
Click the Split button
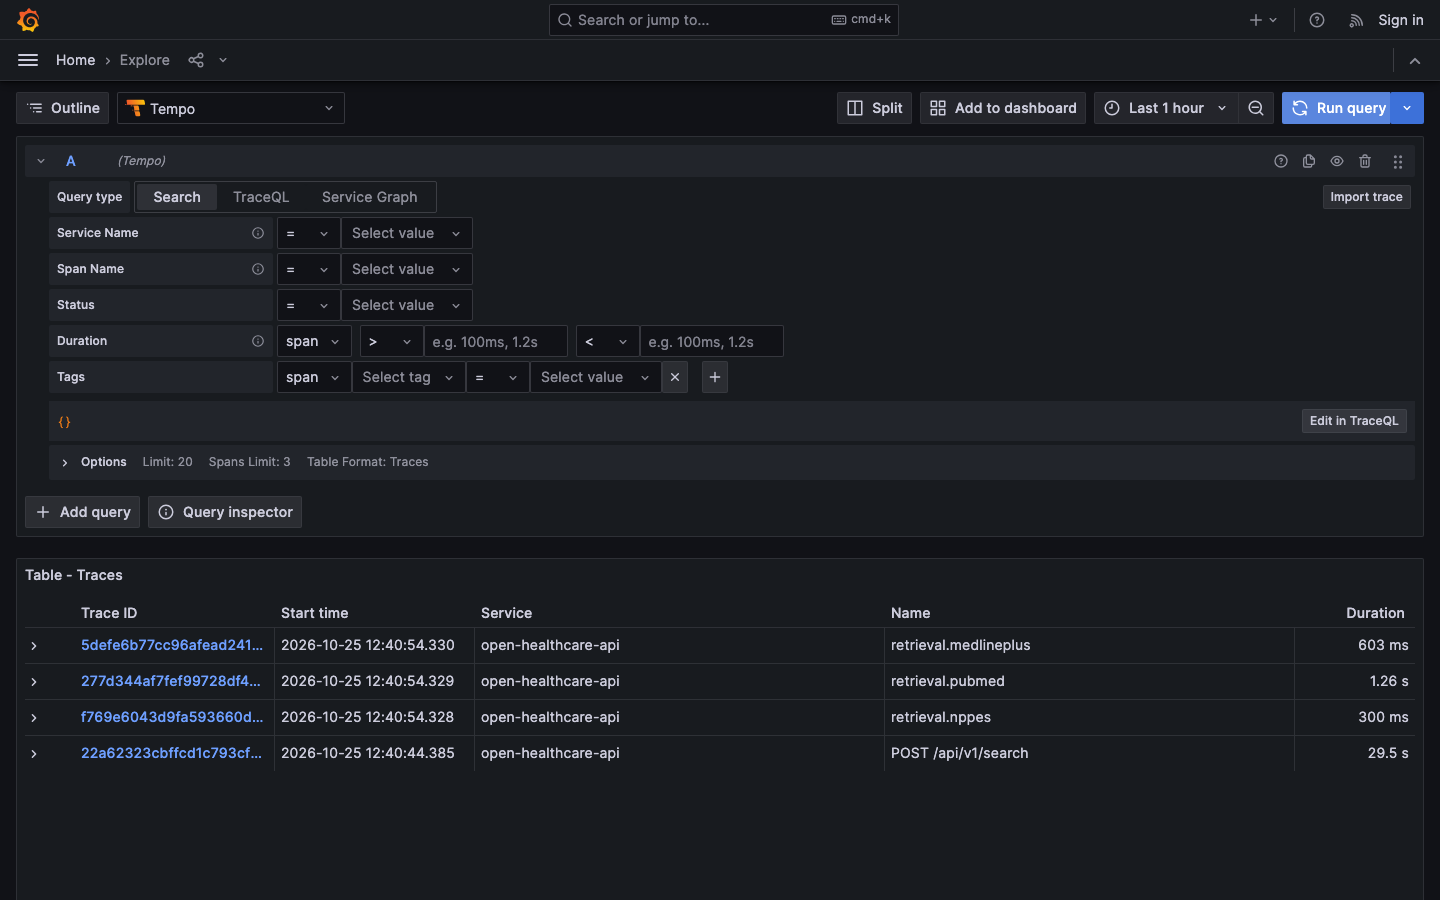(x=874, y=108)
